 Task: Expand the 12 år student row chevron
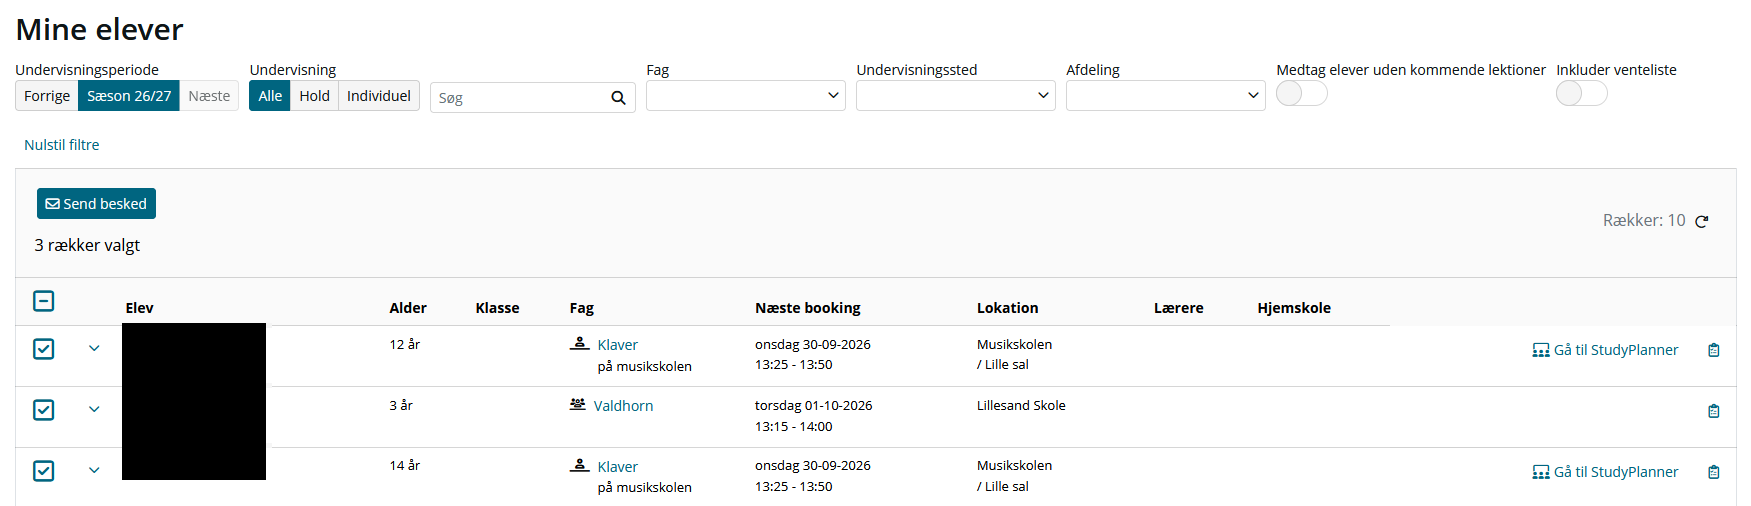[94, 349]
